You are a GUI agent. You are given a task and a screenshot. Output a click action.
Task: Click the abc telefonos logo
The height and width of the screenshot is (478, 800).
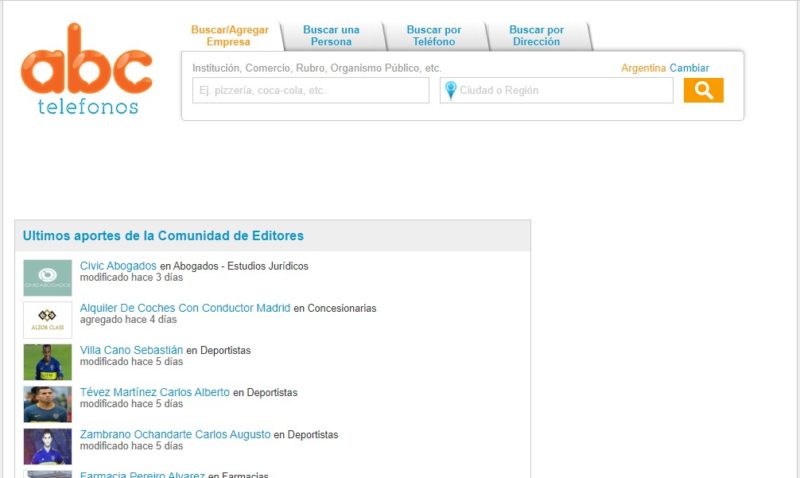point(87,69)
